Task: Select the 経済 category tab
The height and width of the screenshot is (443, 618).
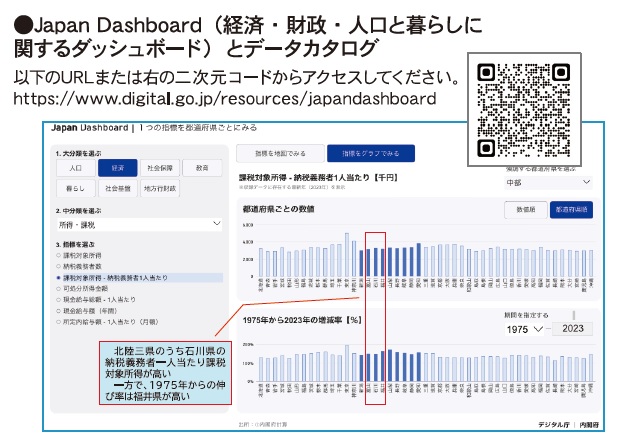Action: 117,168
